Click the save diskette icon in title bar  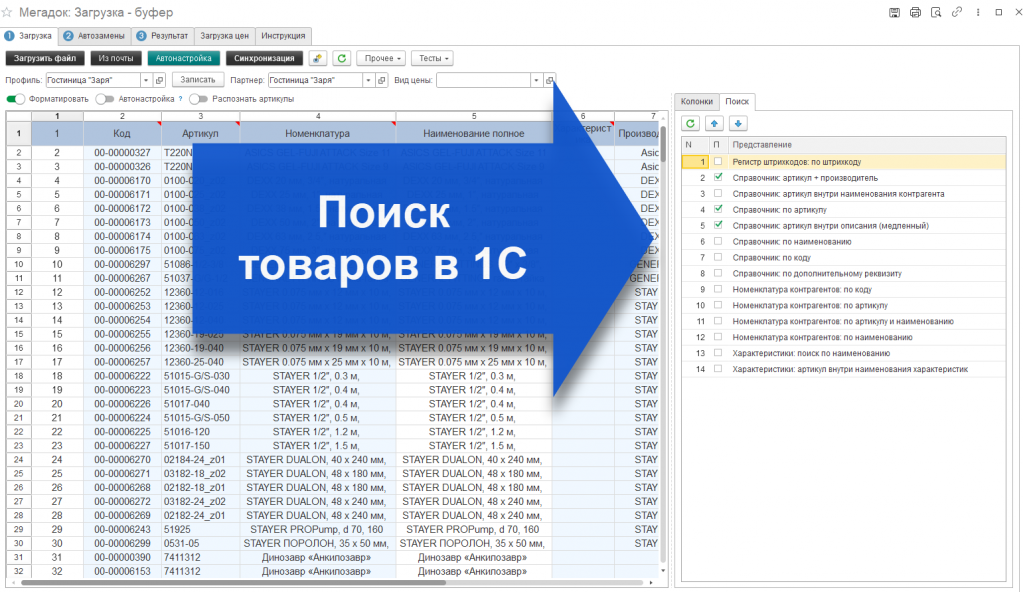pos(894,12)
